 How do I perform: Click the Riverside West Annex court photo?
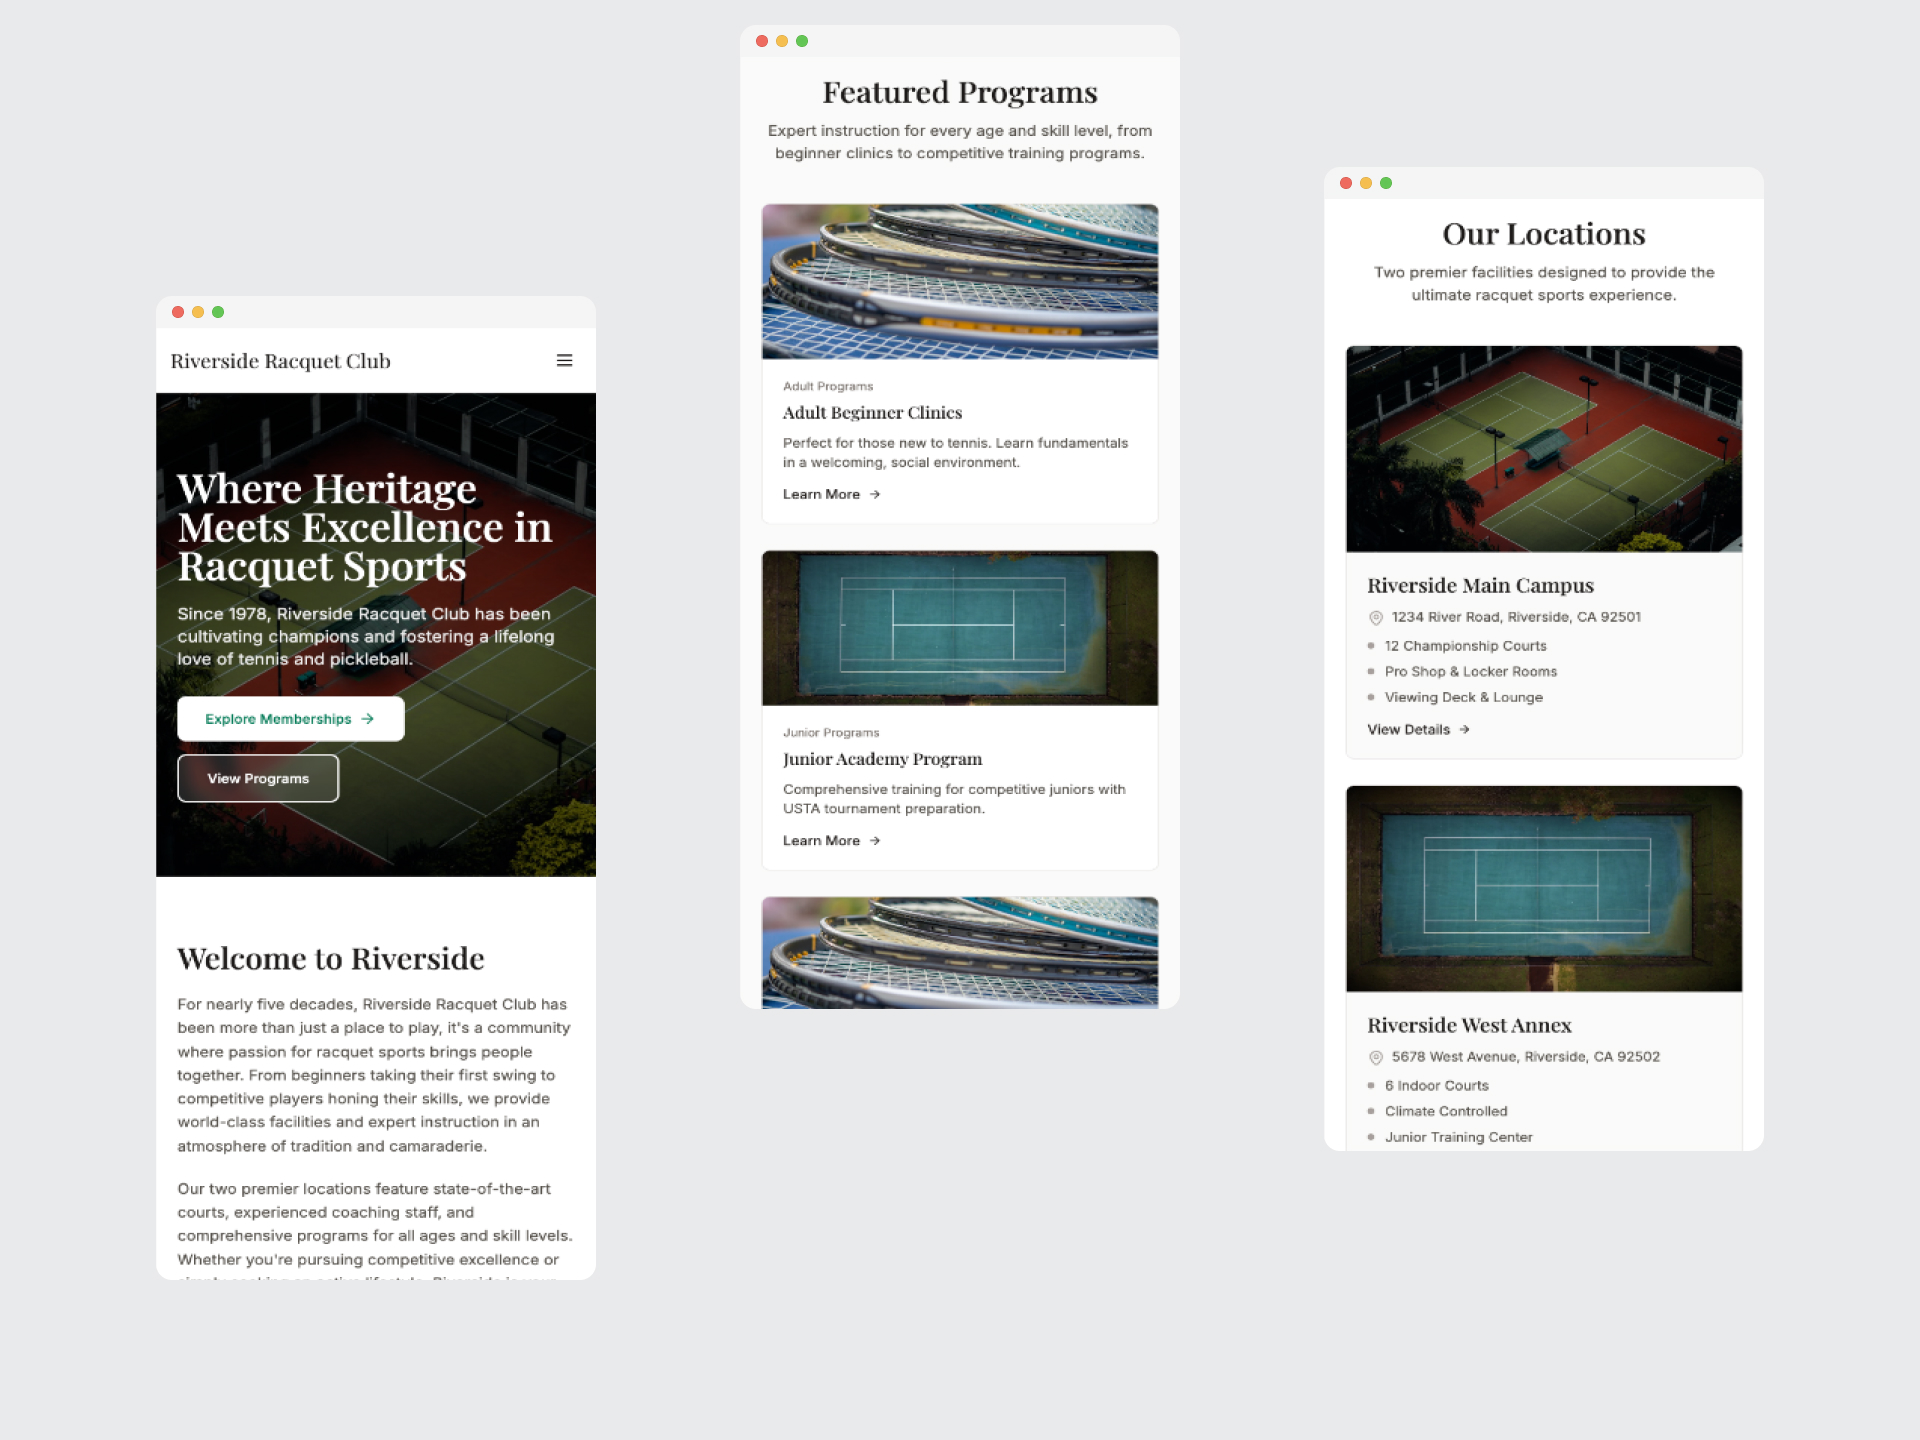1544,889
